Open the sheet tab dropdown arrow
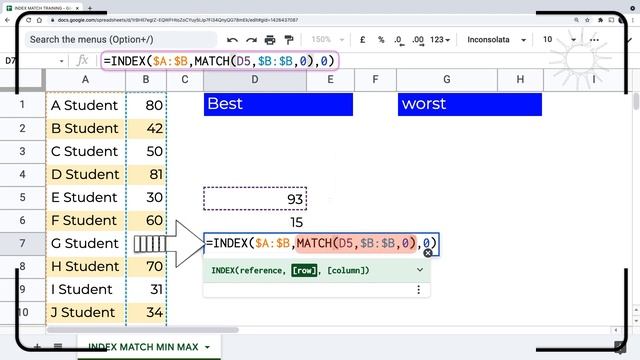Image resolution: width=640 pixels, height=360 pixels. (207, 347)
